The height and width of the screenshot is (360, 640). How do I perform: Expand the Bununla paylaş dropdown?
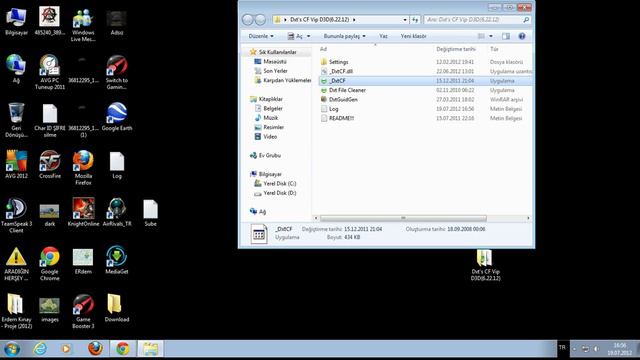(x=344, y=36)
